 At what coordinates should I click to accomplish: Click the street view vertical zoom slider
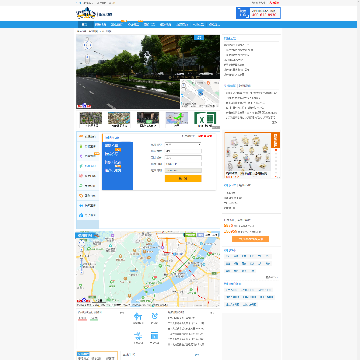point(87,60)
